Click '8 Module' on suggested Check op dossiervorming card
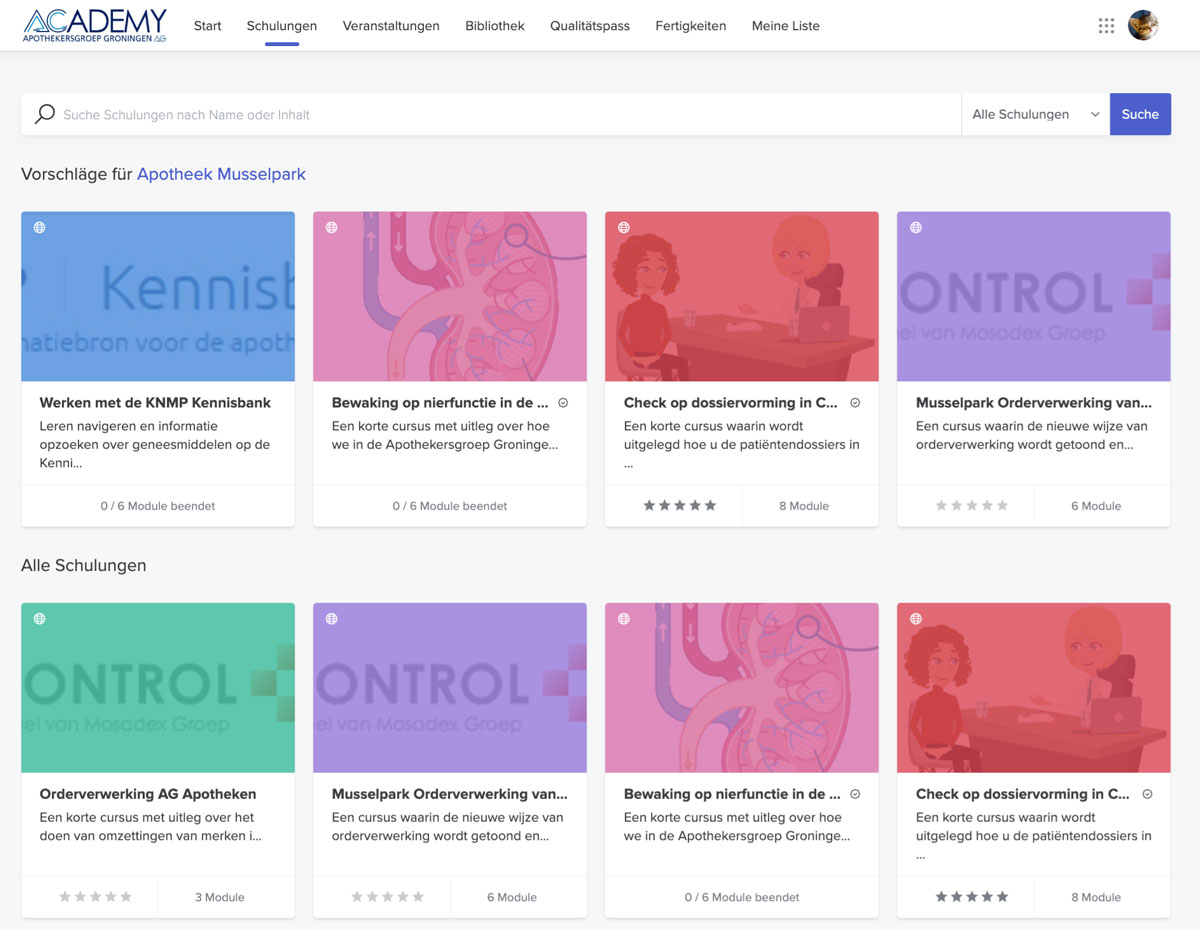Screen dimensions: 1200x930 click(804, 506)
